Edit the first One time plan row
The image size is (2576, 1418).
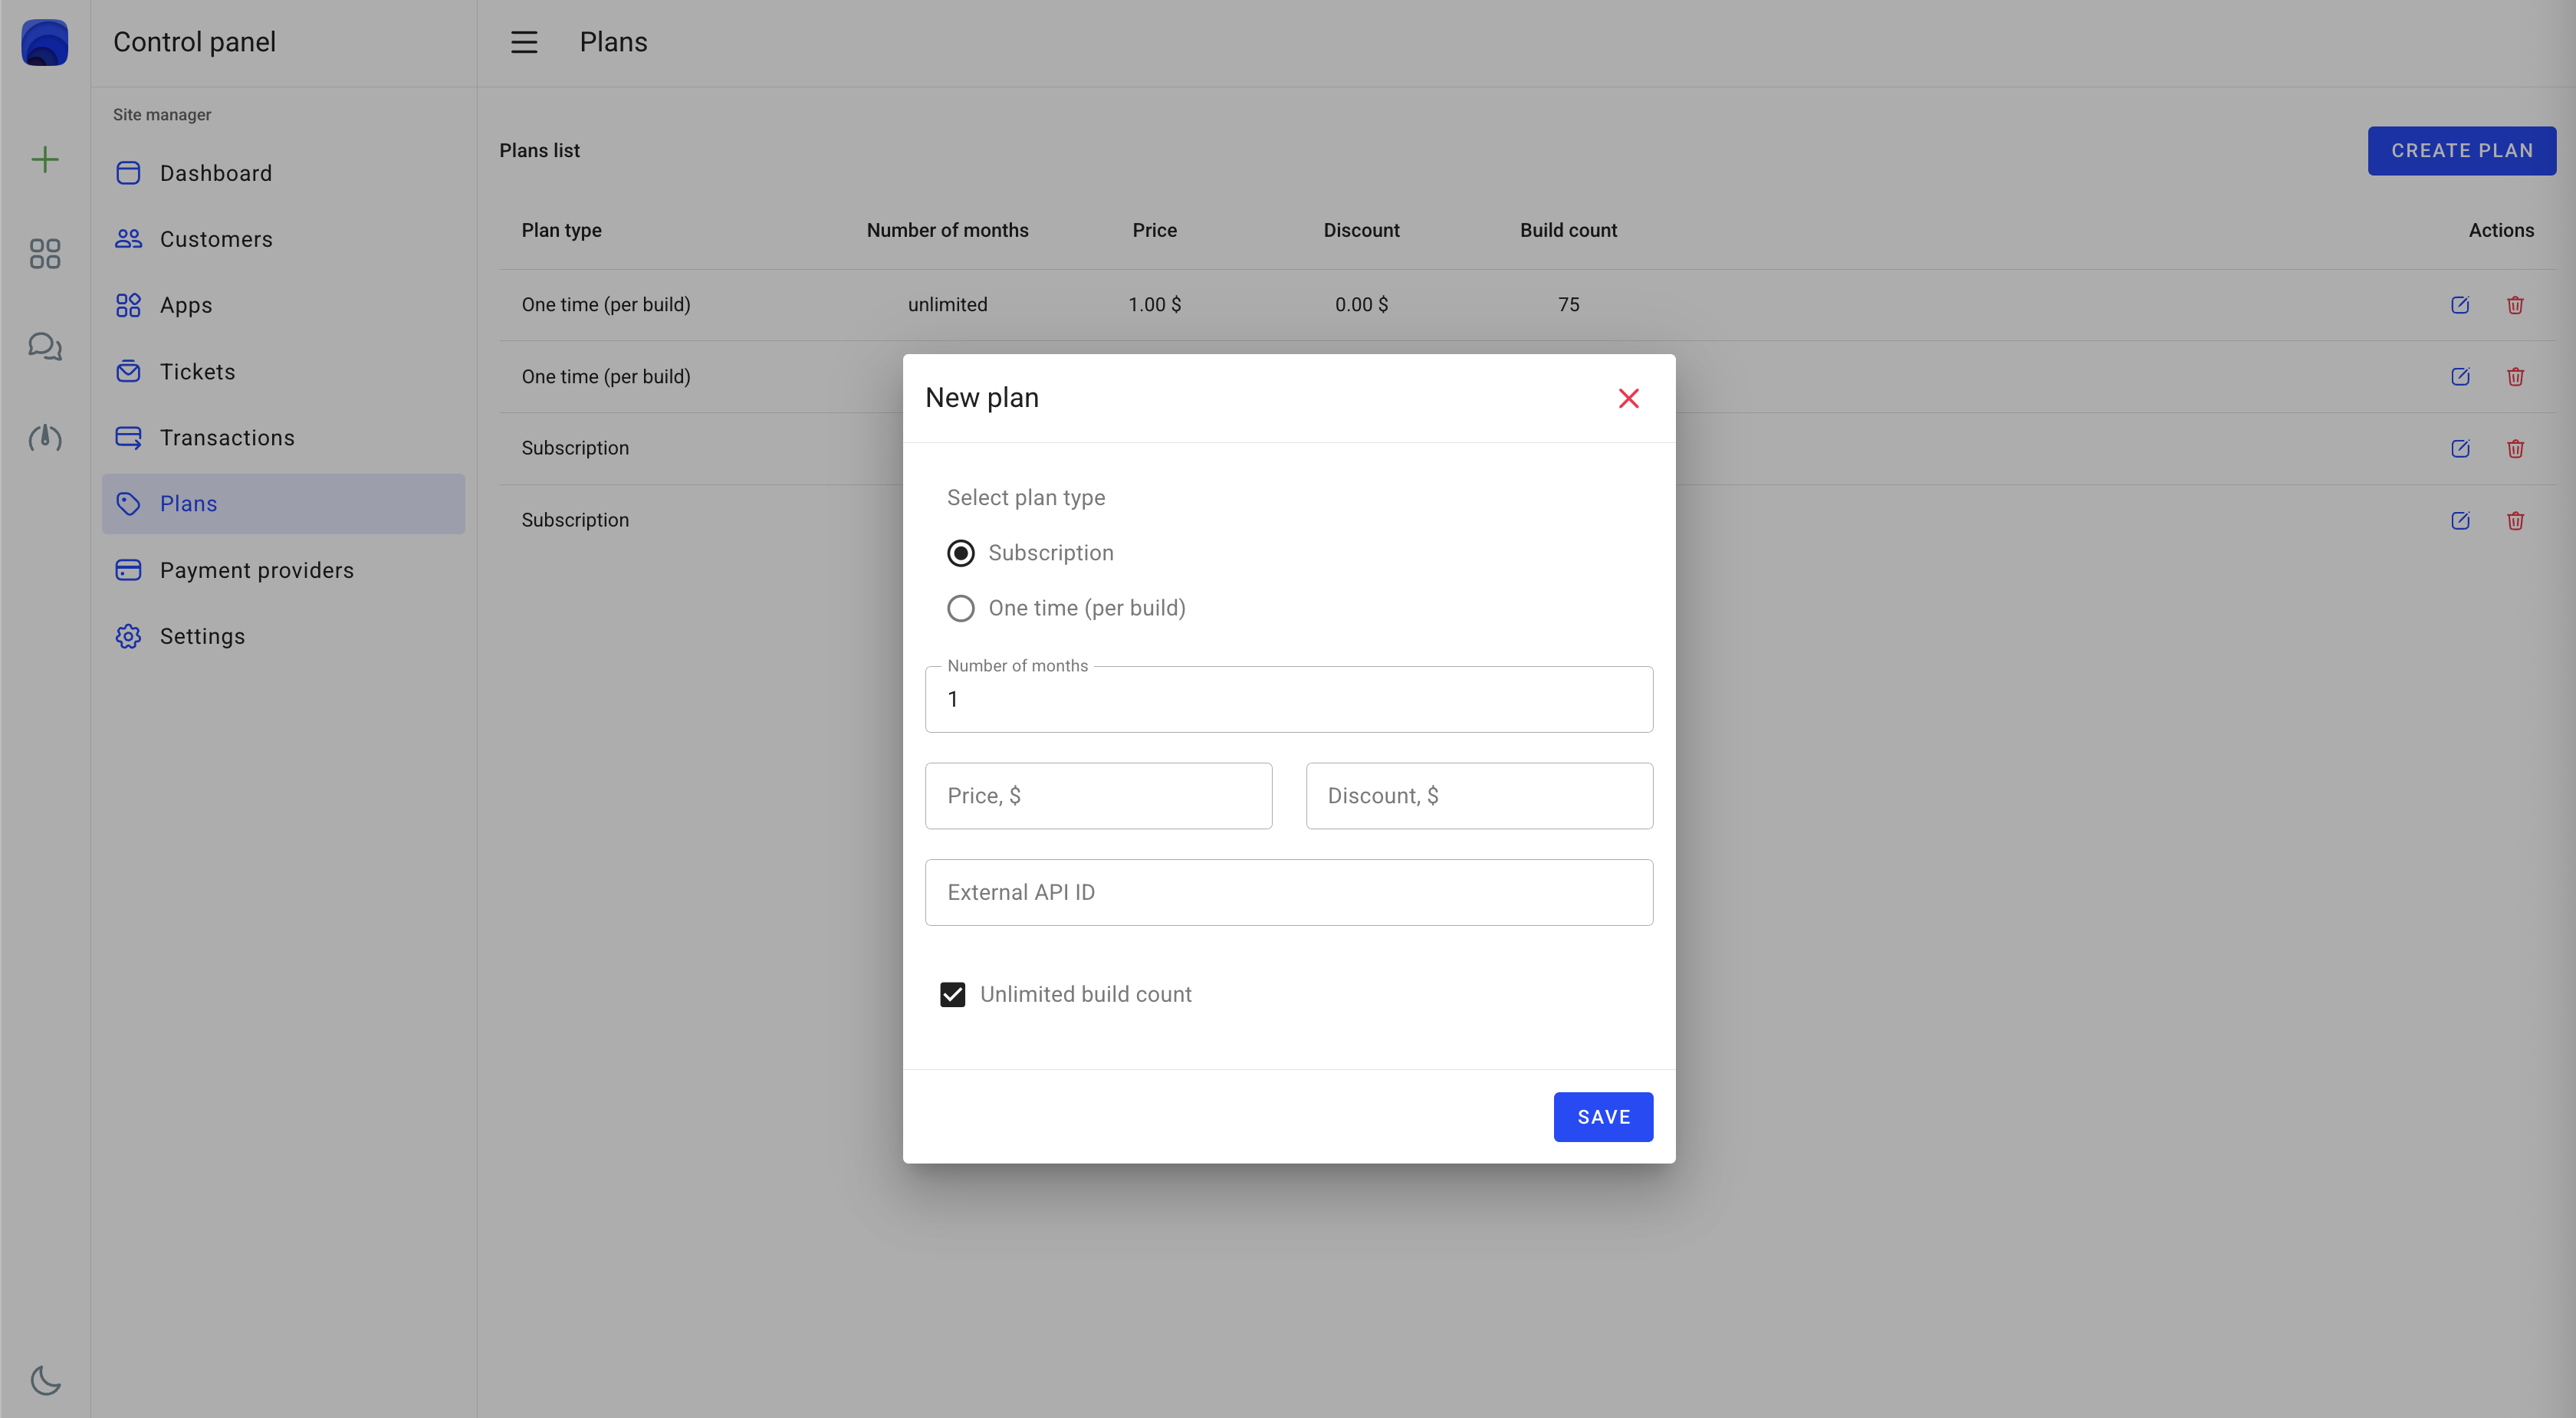[2460, 305]
